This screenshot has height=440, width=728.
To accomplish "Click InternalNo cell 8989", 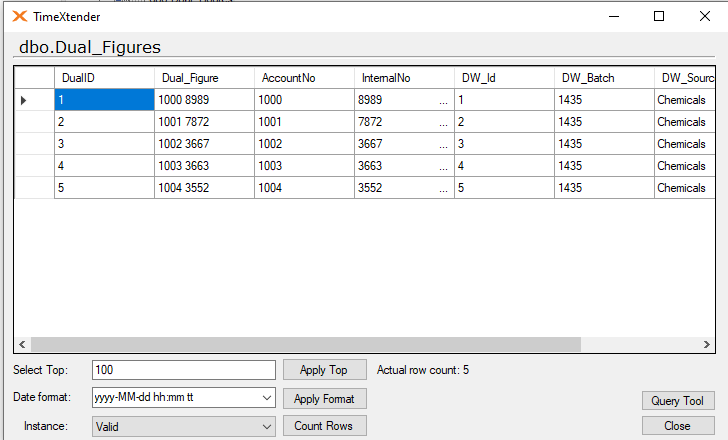I will pos(404,100).
